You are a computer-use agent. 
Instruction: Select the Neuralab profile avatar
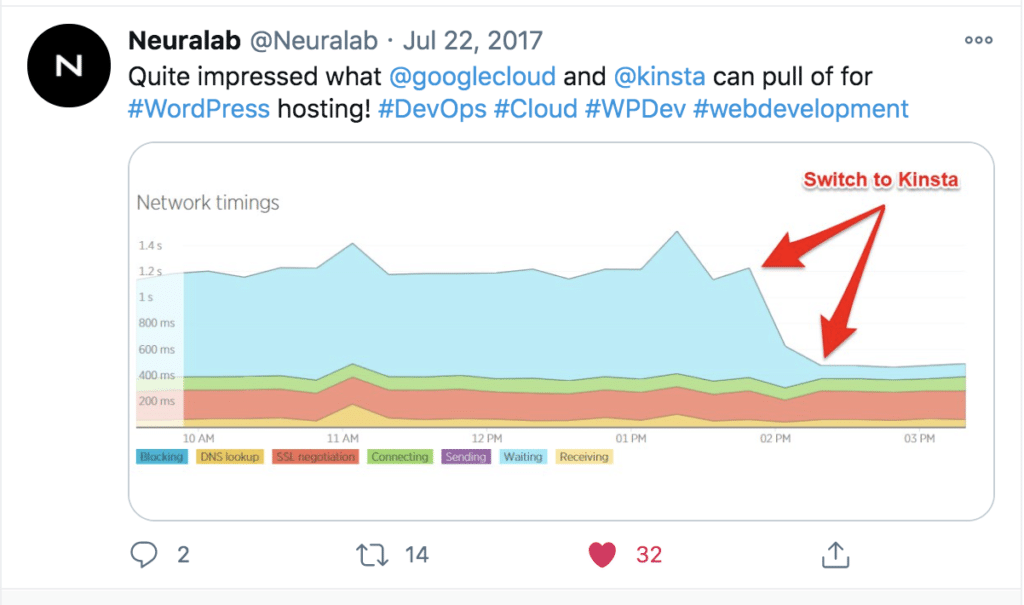[x=68, y=64]
